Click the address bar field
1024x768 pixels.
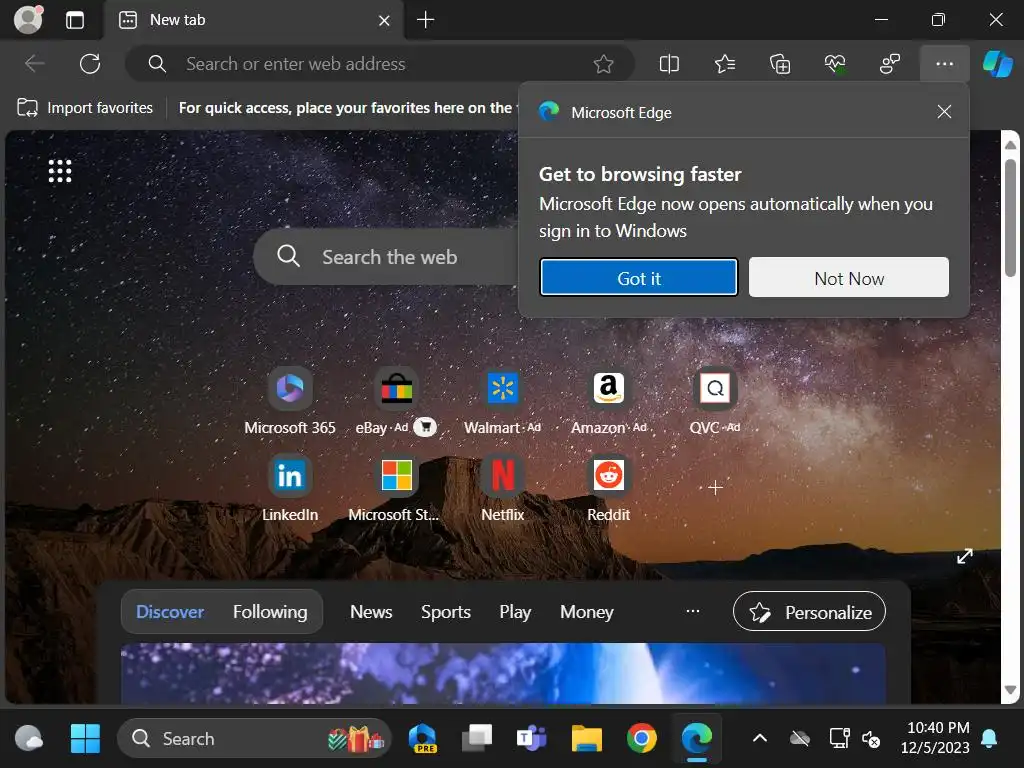click(379, 63)
